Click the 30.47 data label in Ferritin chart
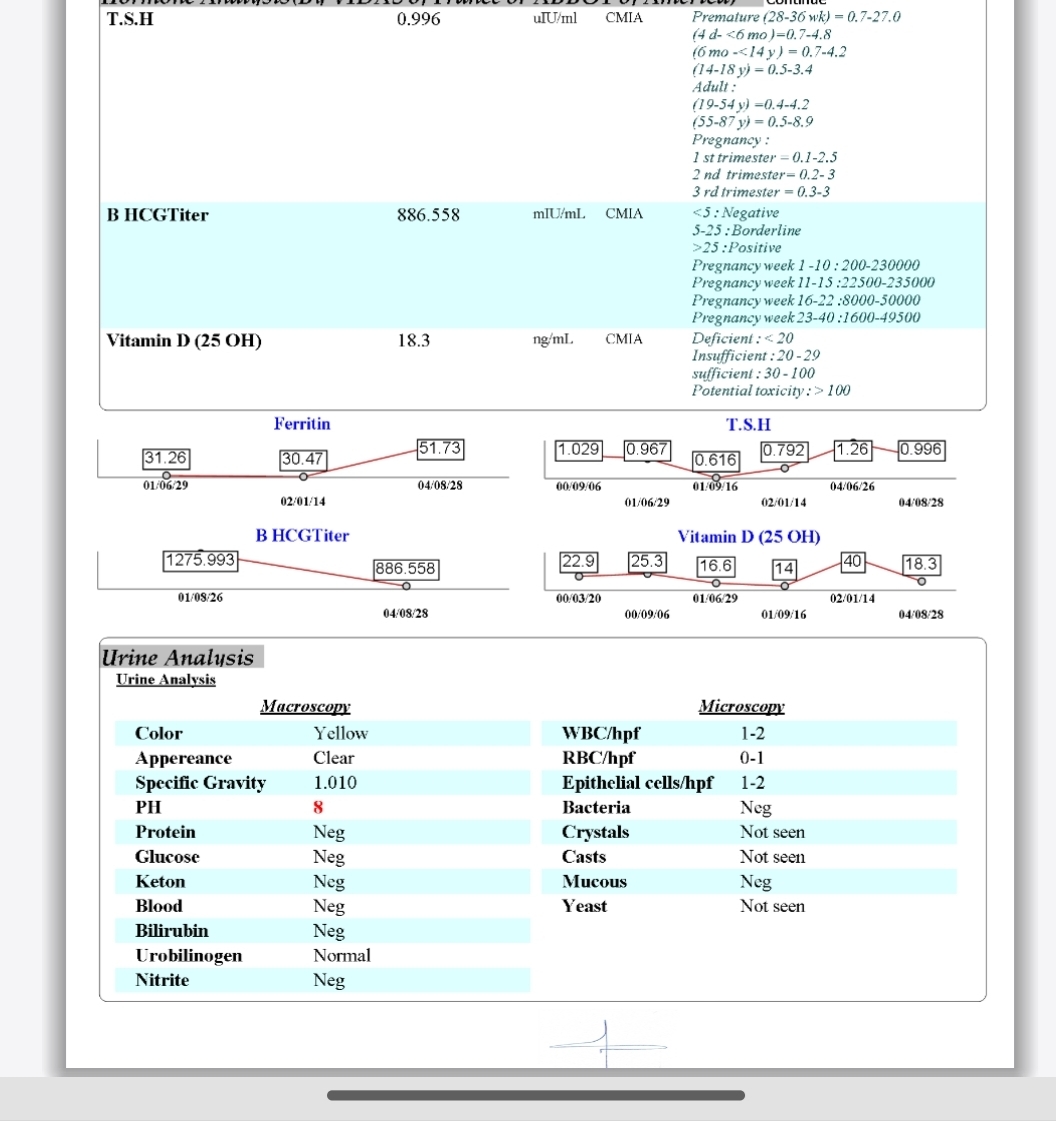 (x=302, y=459)
